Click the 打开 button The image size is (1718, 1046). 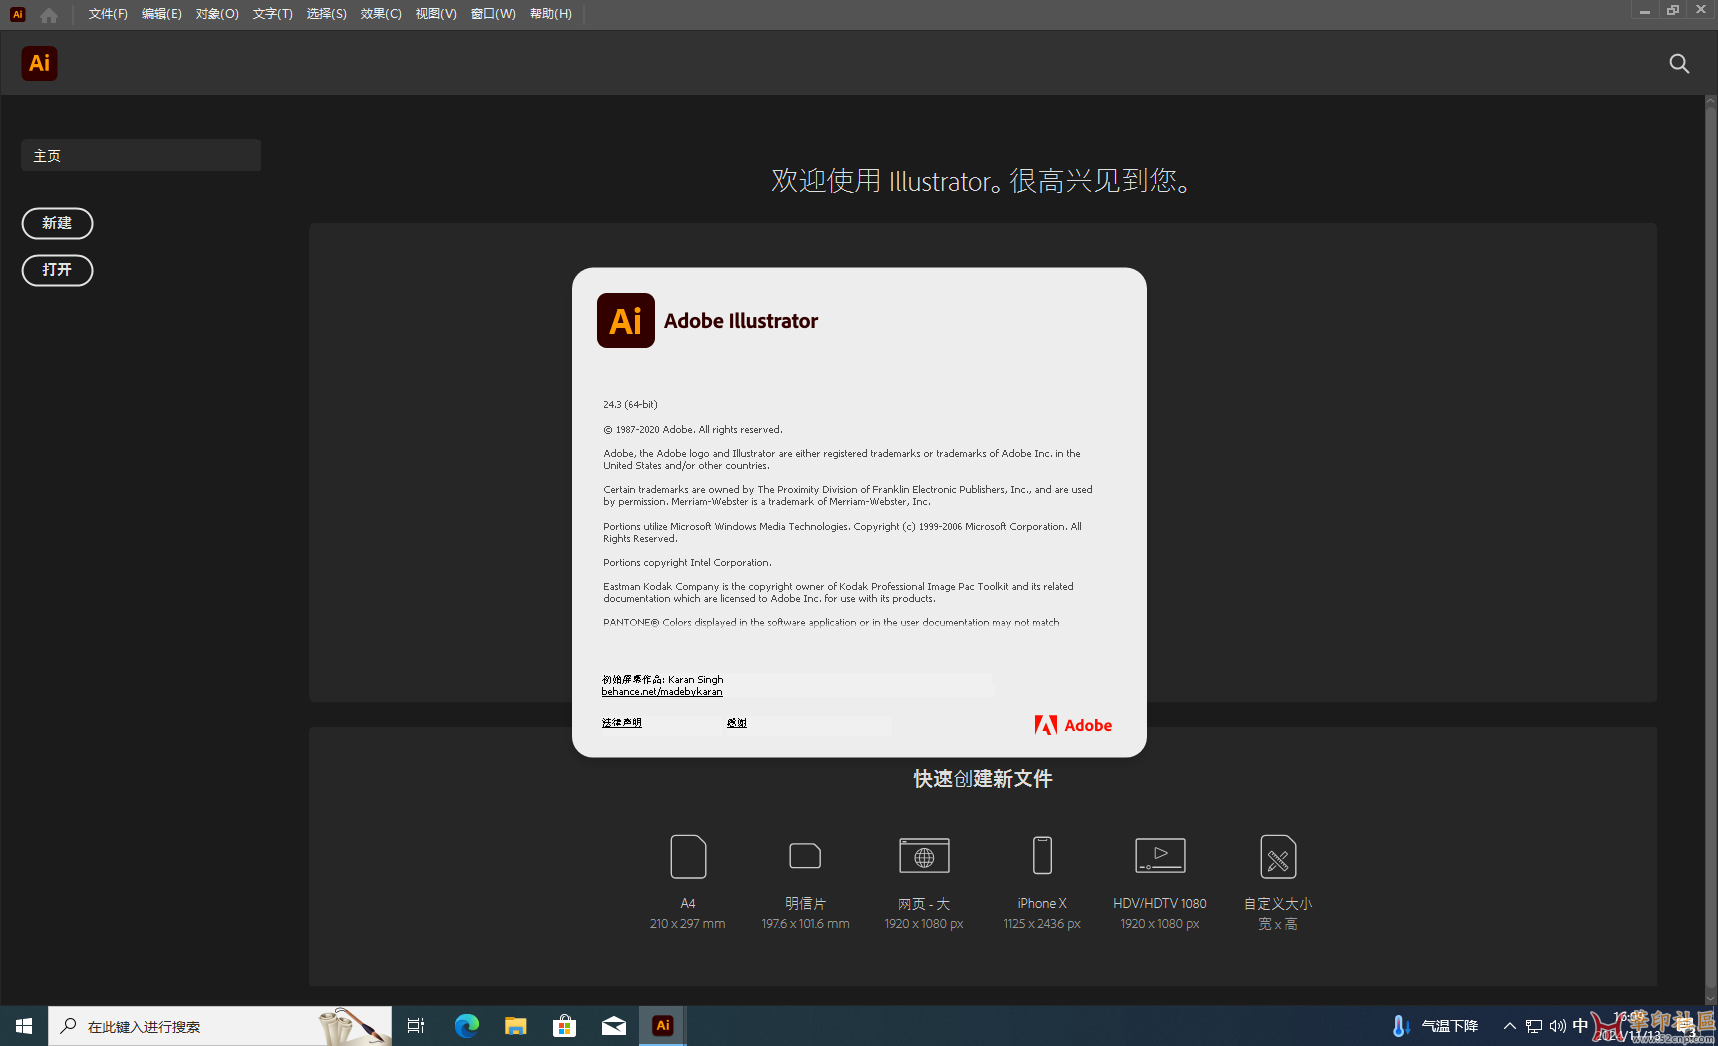click(57, 270)
